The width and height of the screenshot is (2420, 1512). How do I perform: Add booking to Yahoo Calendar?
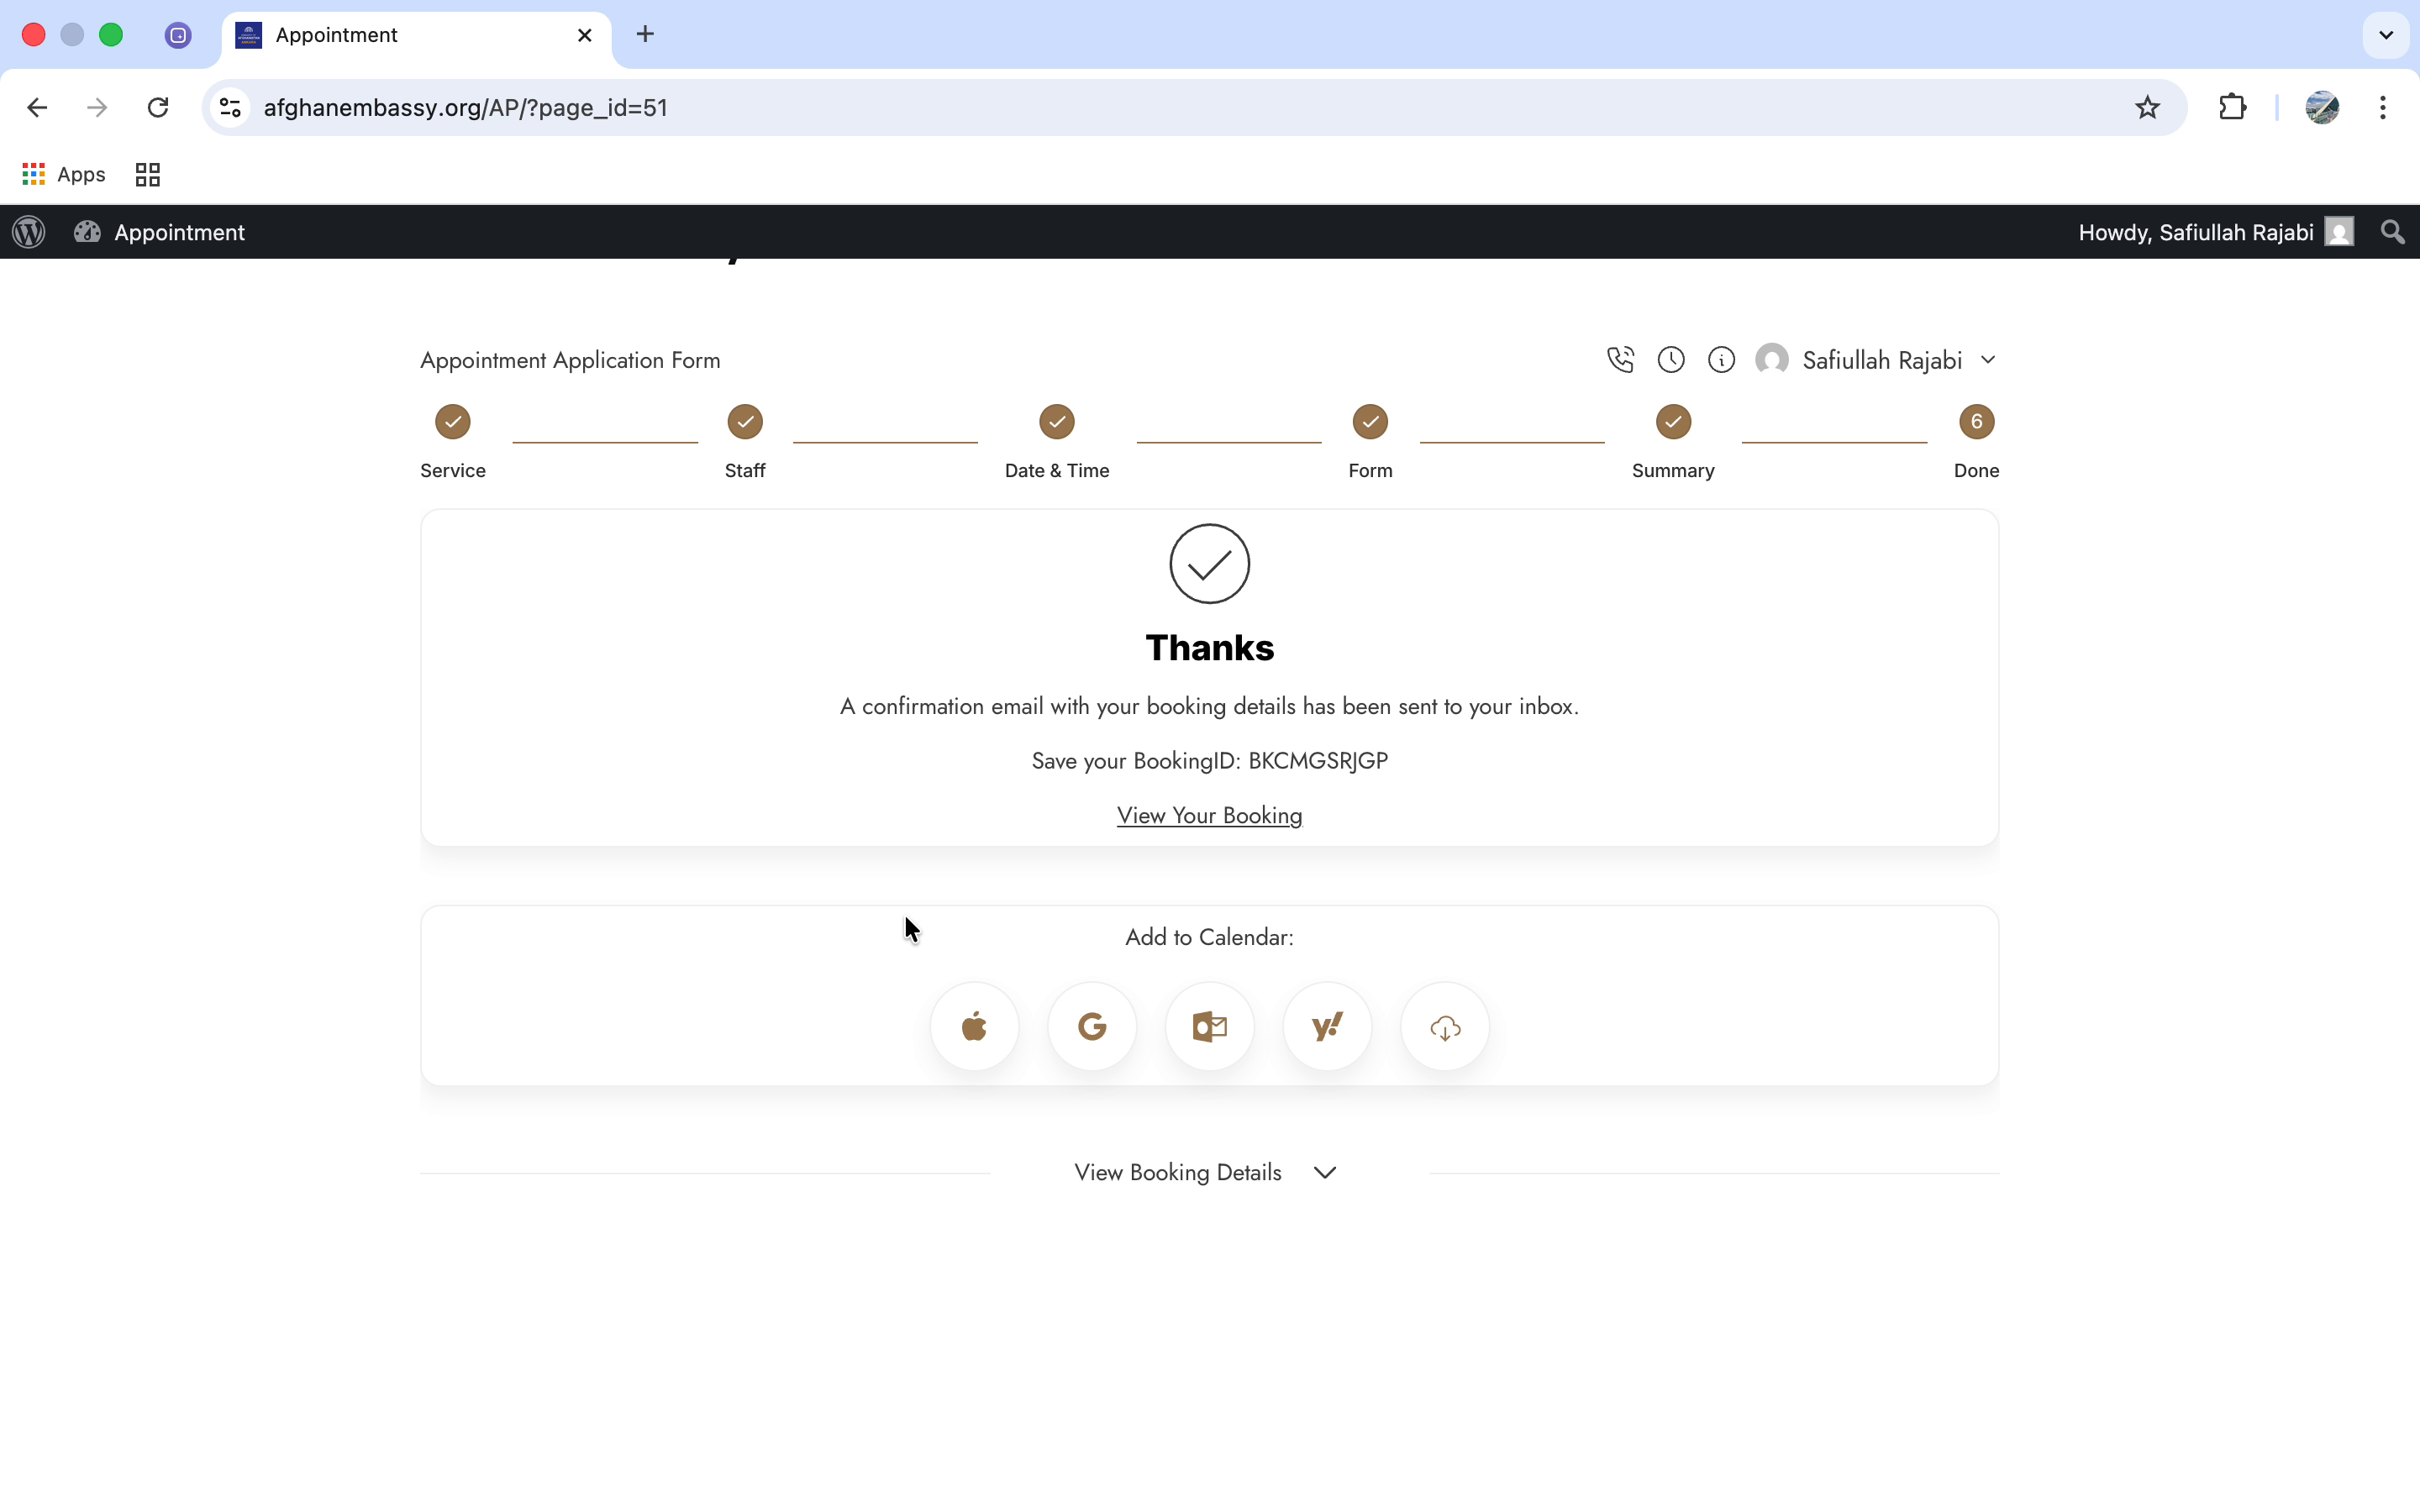tap(1326, 1025)
